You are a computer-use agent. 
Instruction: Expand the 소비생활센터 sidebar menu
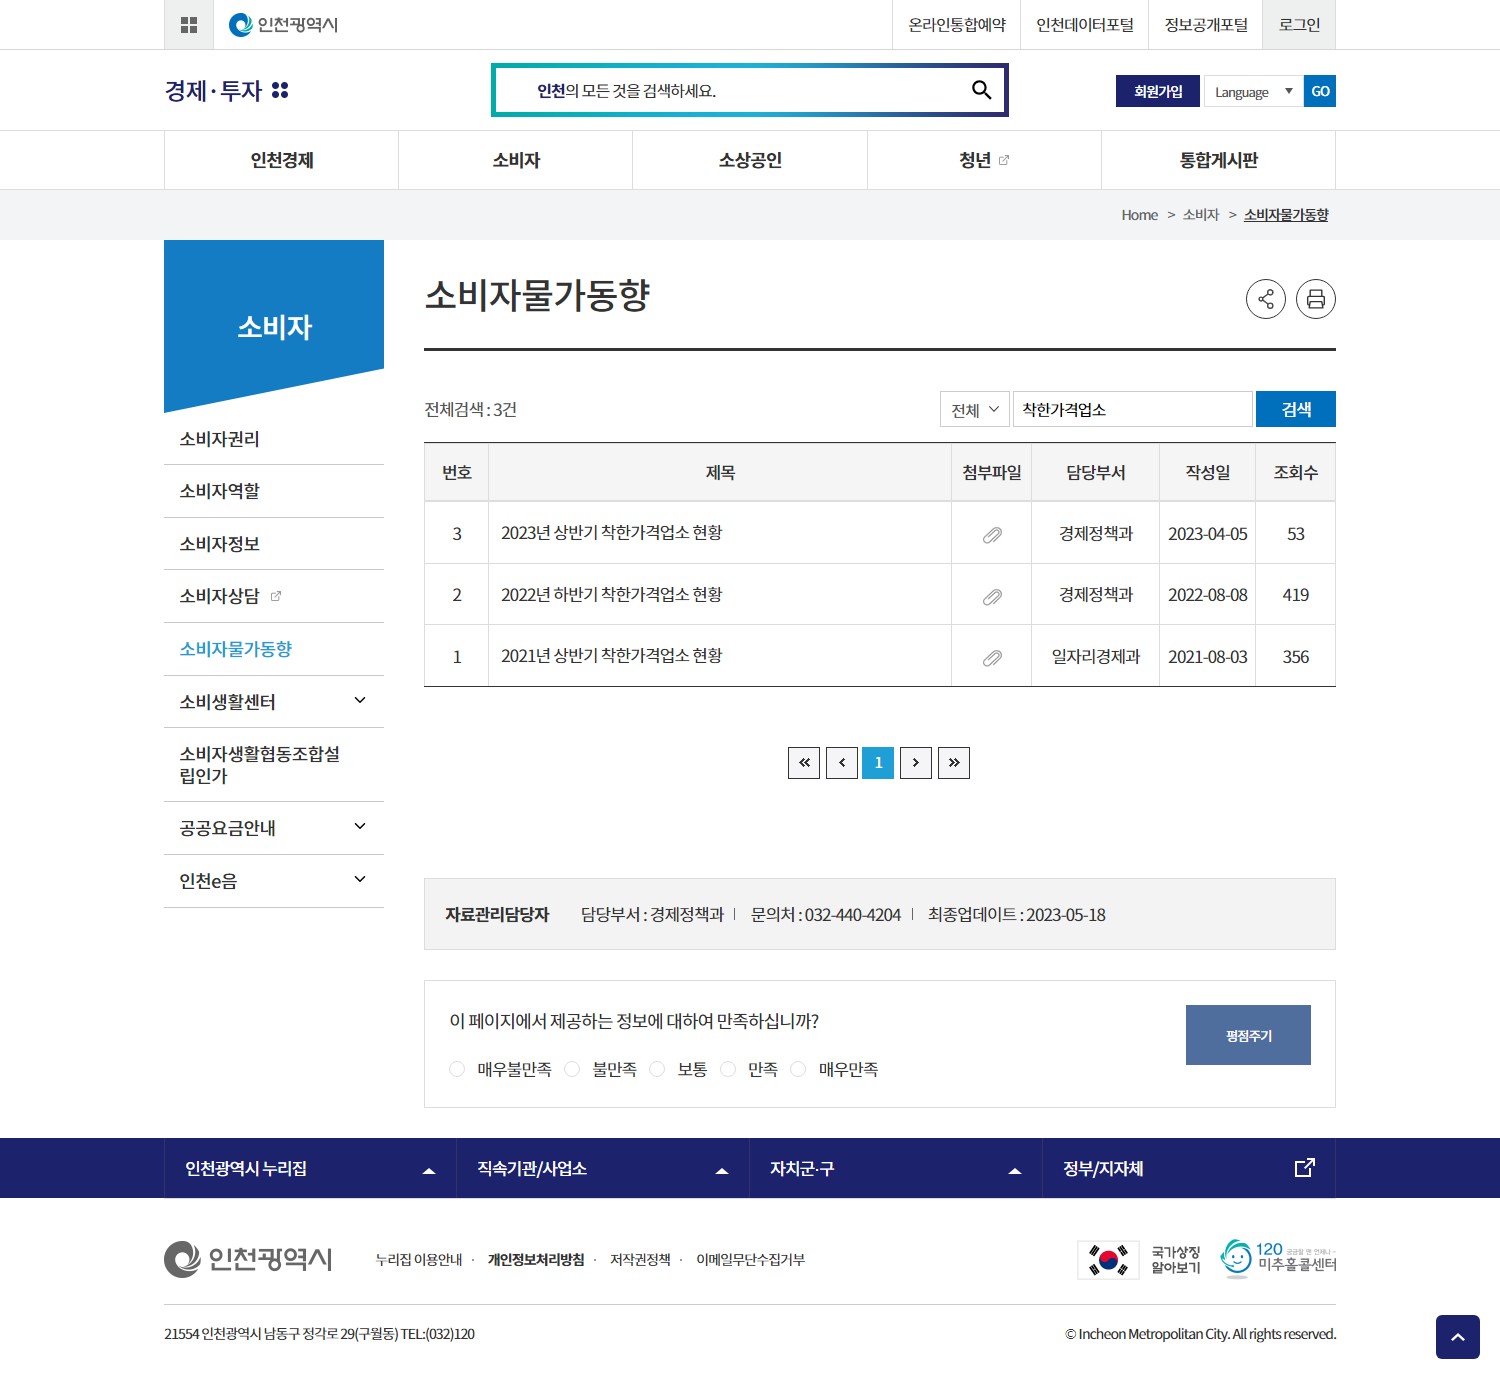click(360, 701)
